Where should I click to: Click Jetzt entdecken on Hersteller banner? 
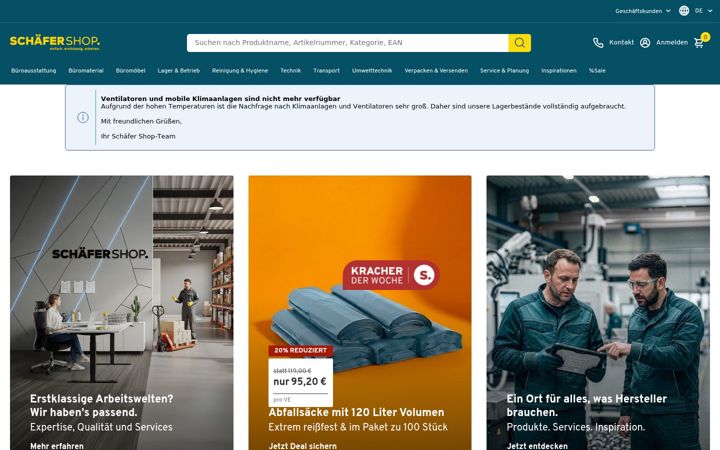(537, 446)
